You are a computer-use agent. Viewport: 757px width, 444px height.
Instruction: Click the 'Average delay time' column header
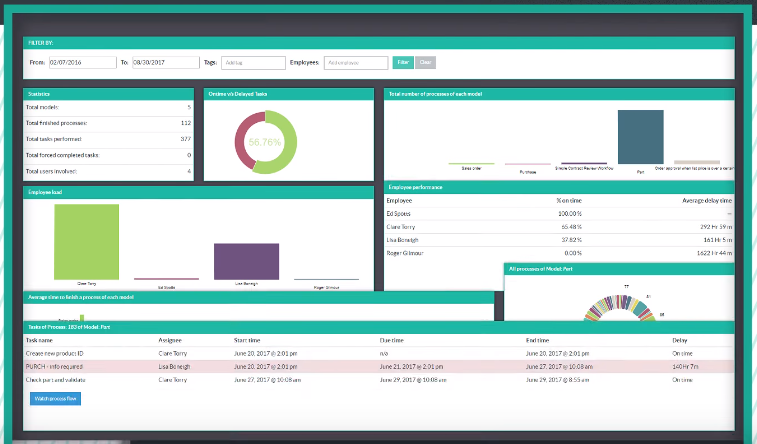[x=707, y=201]
